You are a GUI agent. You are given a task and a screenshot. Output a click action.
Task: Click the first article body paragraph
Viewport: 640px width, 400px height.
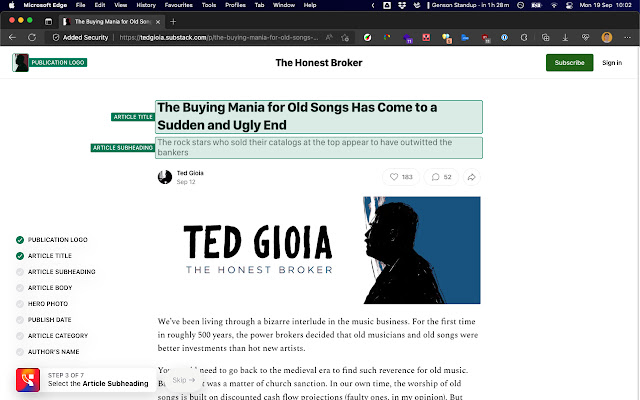click(x=318, y=335)
